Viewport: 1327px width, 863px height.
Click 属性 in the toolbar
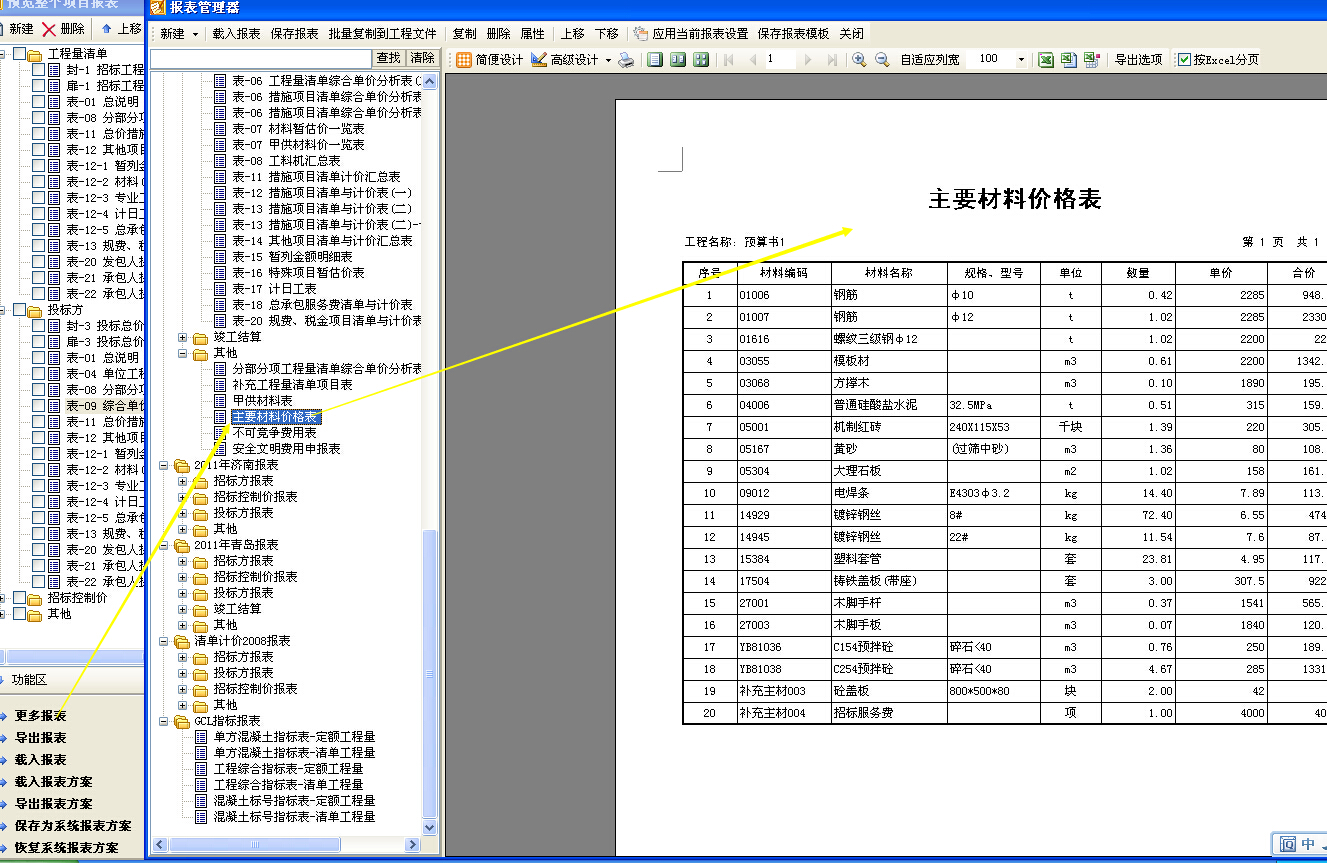(x=533, y=34)
